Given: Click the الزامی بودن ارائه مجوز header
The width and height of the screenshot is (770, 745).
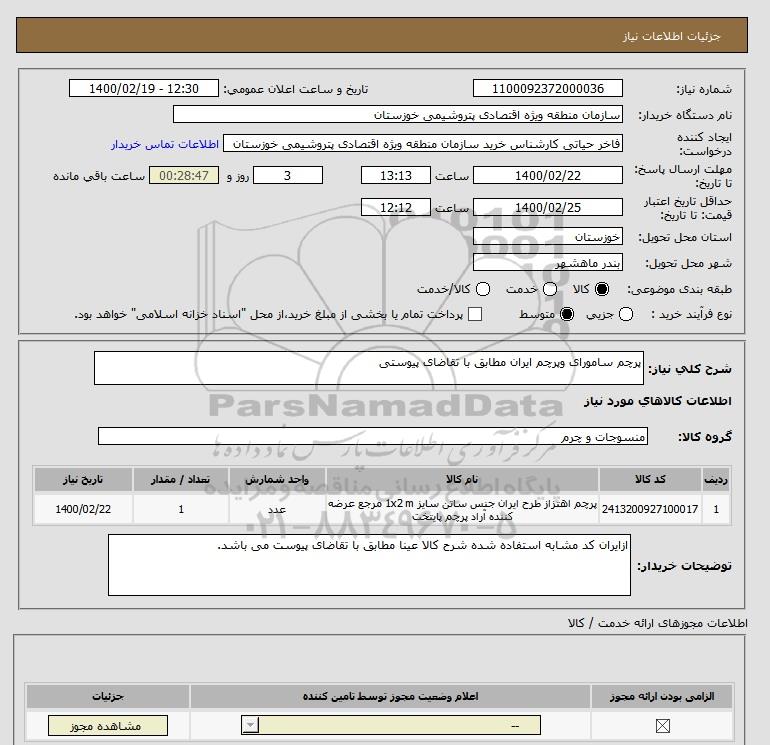Looking at the screenshot, I should [662, 696].
